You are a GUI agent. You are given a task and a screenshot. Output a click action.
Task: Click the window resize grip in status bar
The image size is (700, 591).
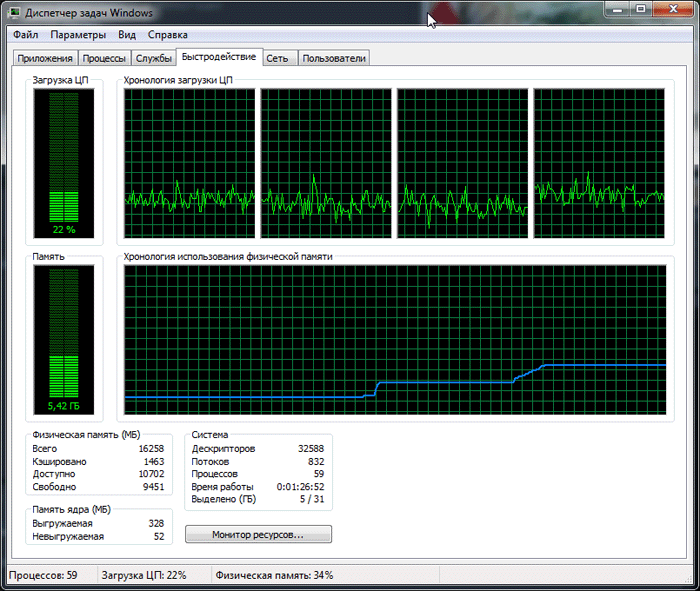[689, 578]
